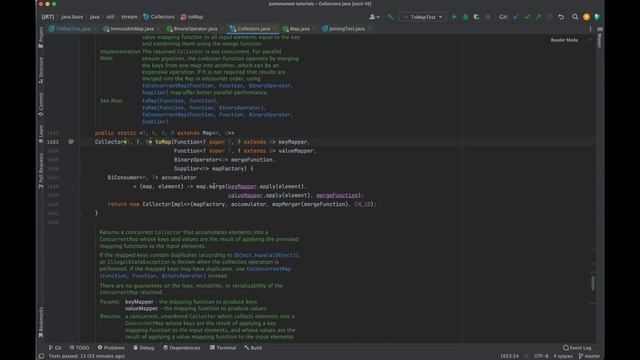
Task: Open the Problems tool window
Action: tap(111, 348)
